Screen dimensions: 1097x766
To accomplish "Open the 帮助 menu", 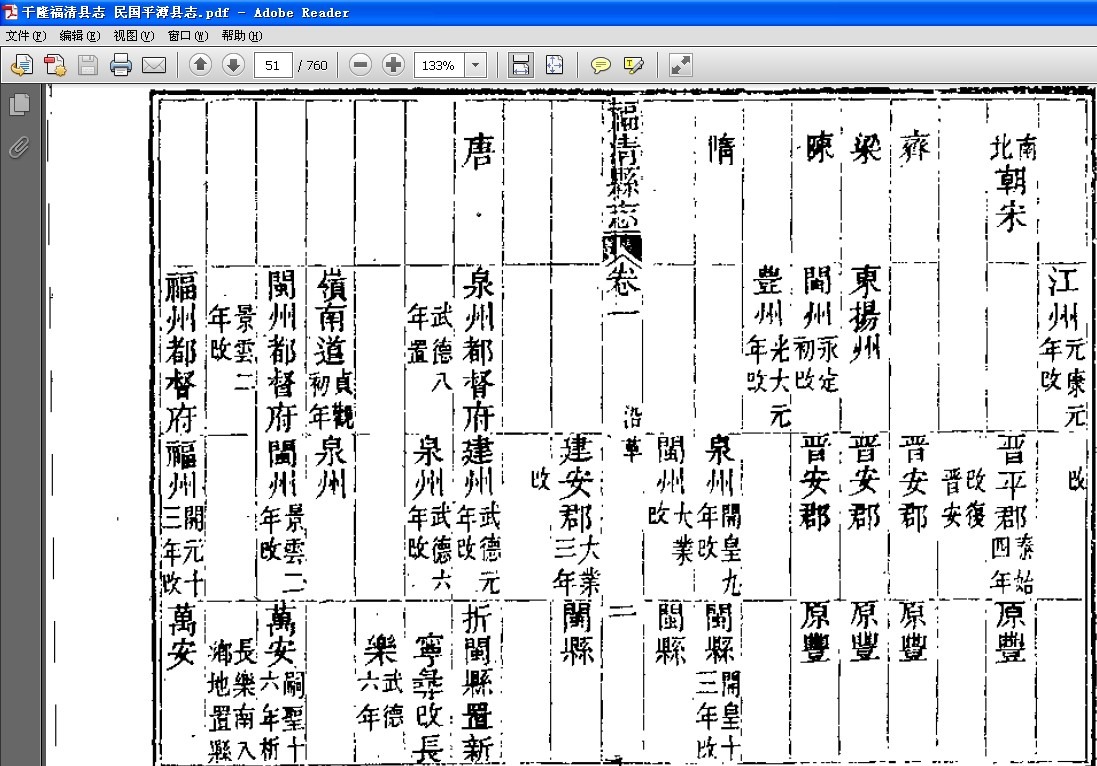I will click(241, 36).
